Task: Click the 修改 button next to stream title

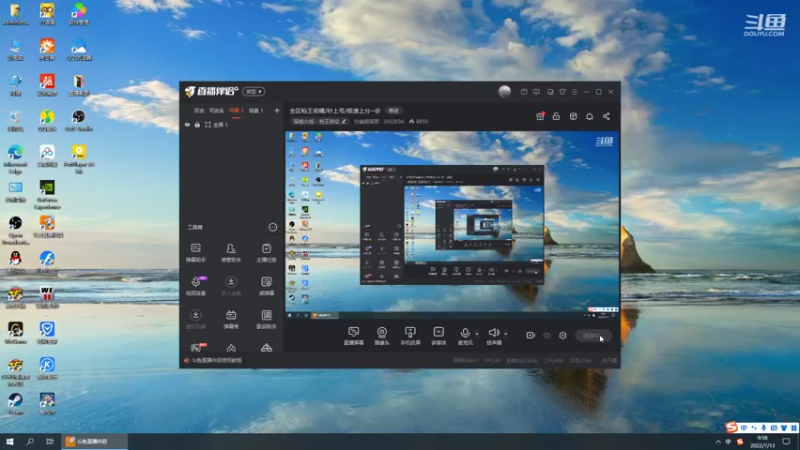Action: (x=393, y=110)
